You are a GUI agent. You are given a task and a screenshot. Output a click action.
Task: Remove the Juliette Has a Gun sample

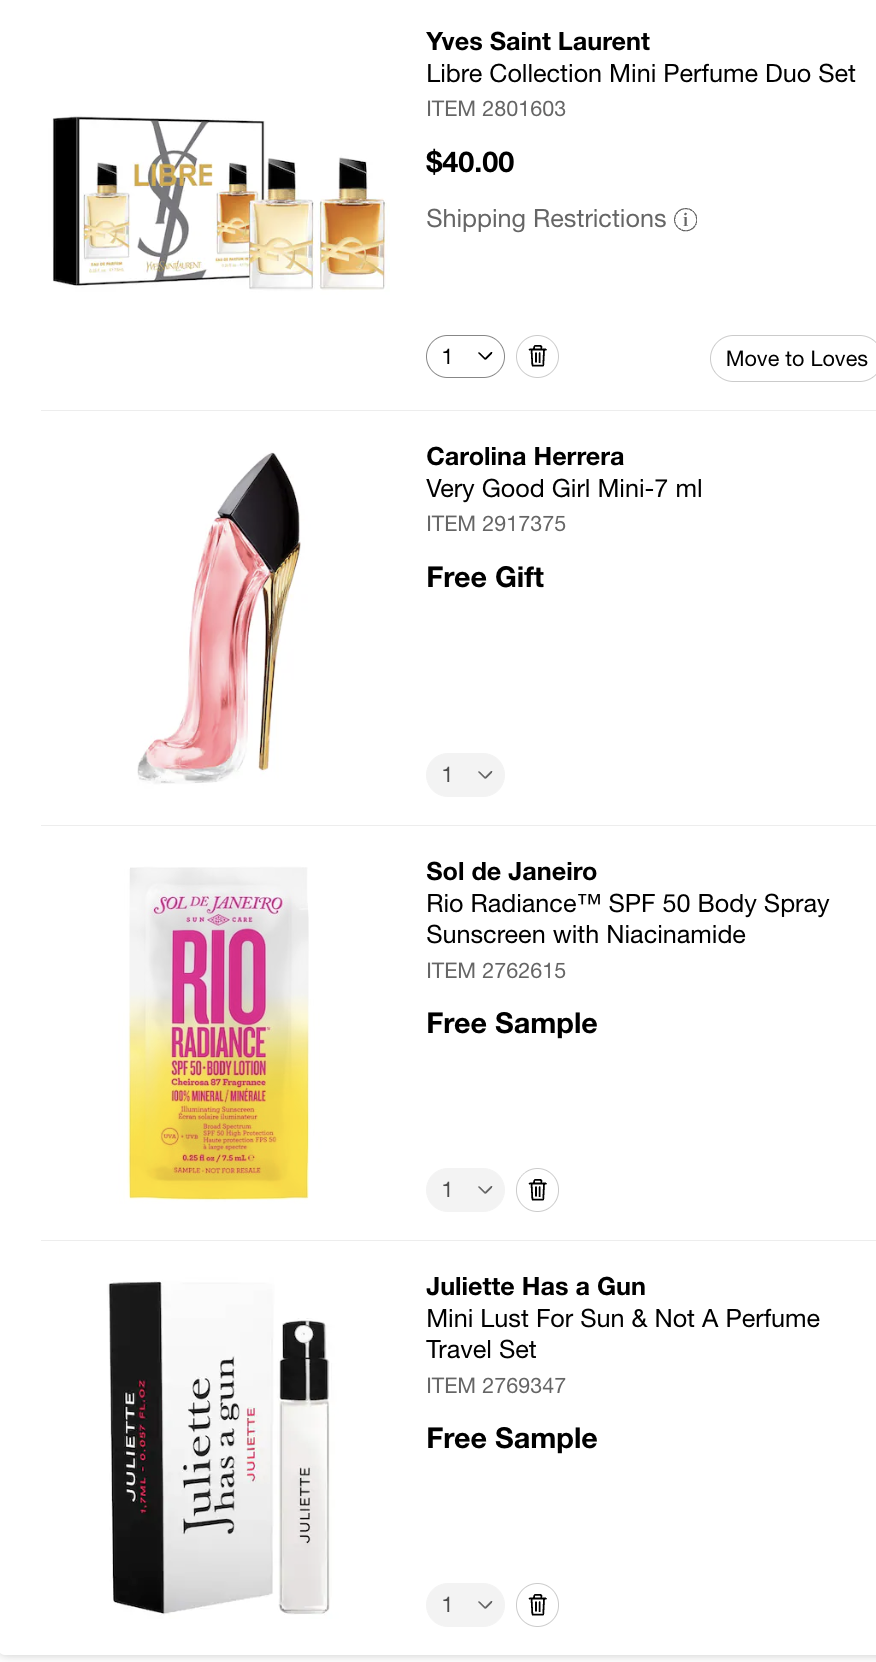click(537, 1605)
